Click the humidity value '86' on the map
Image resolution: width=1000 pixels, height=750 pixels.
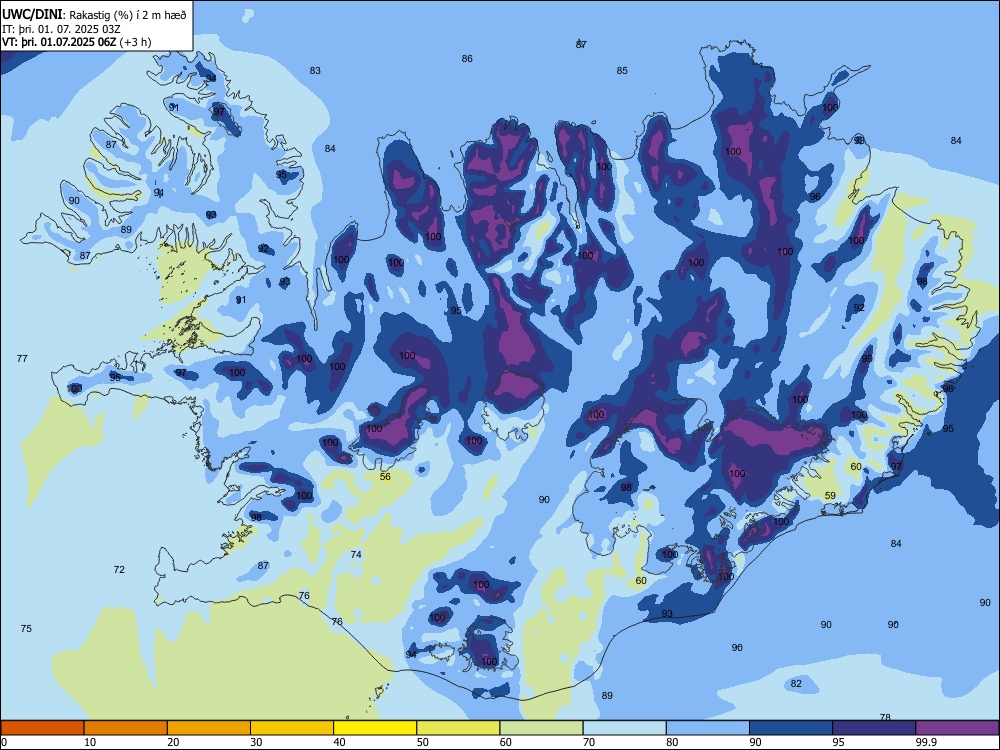point(467,59)
